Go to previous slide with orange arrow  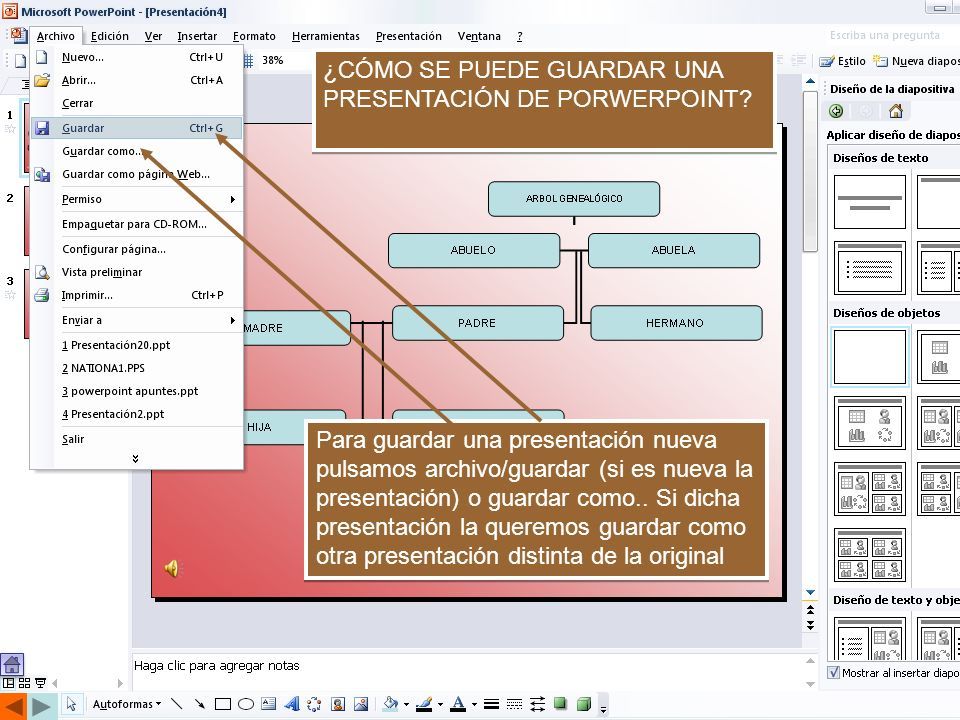(13, 707)
